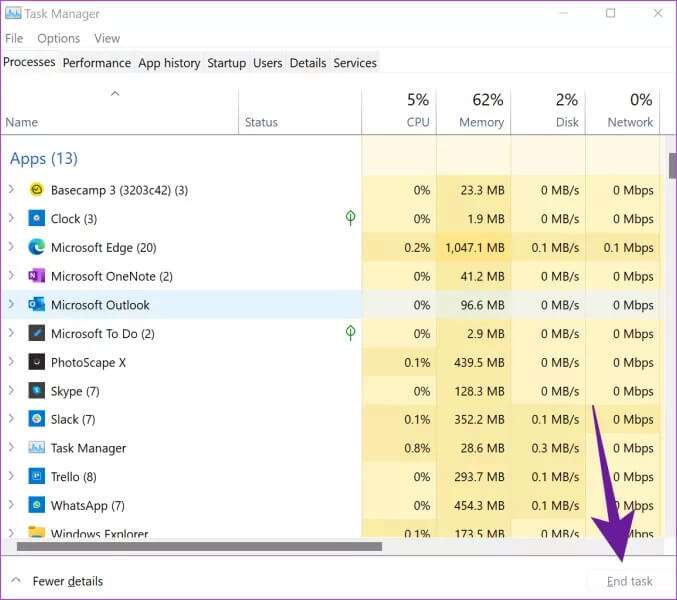Click the Task Manager process icon
The width and height of the screenshot is (677, 600).
[37, 448]
